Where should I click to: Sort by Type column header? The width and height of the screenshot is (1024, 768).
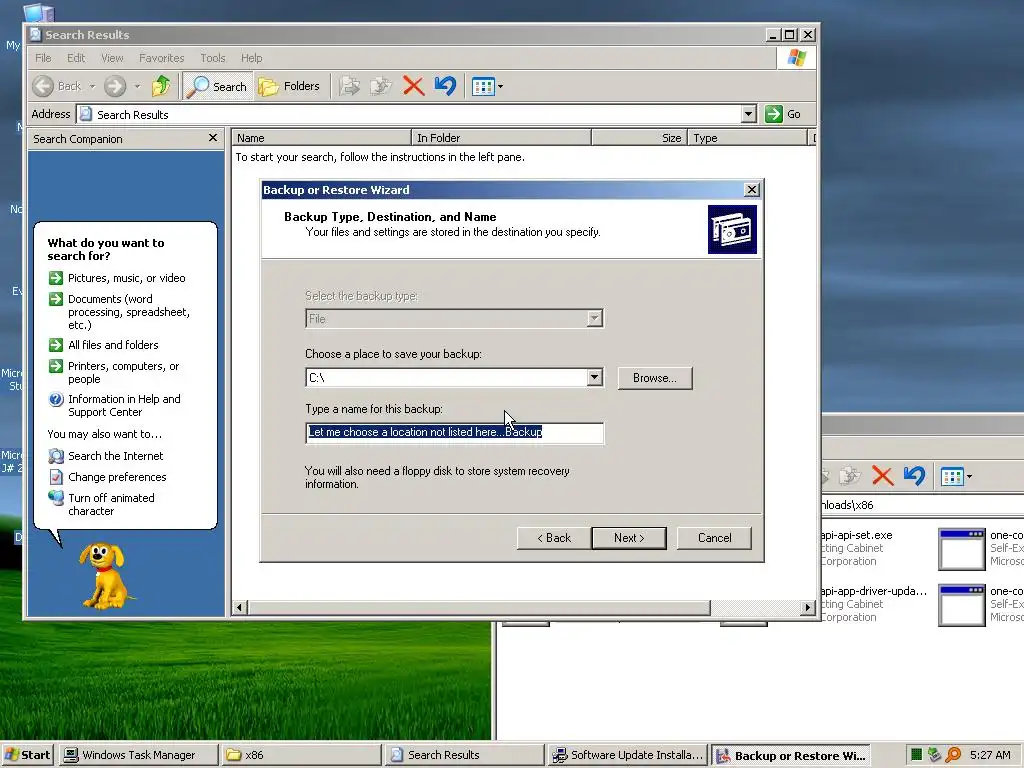point(748,138)
